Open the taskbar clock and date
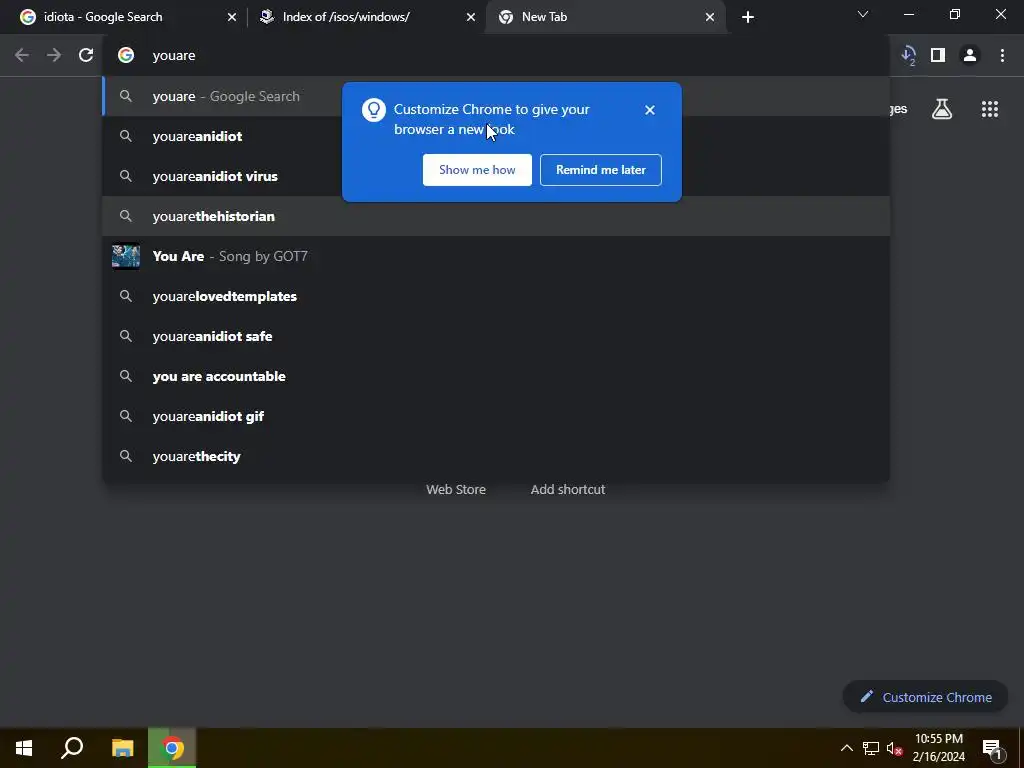The image size is (1024, 768). click(x=939, y=748)
